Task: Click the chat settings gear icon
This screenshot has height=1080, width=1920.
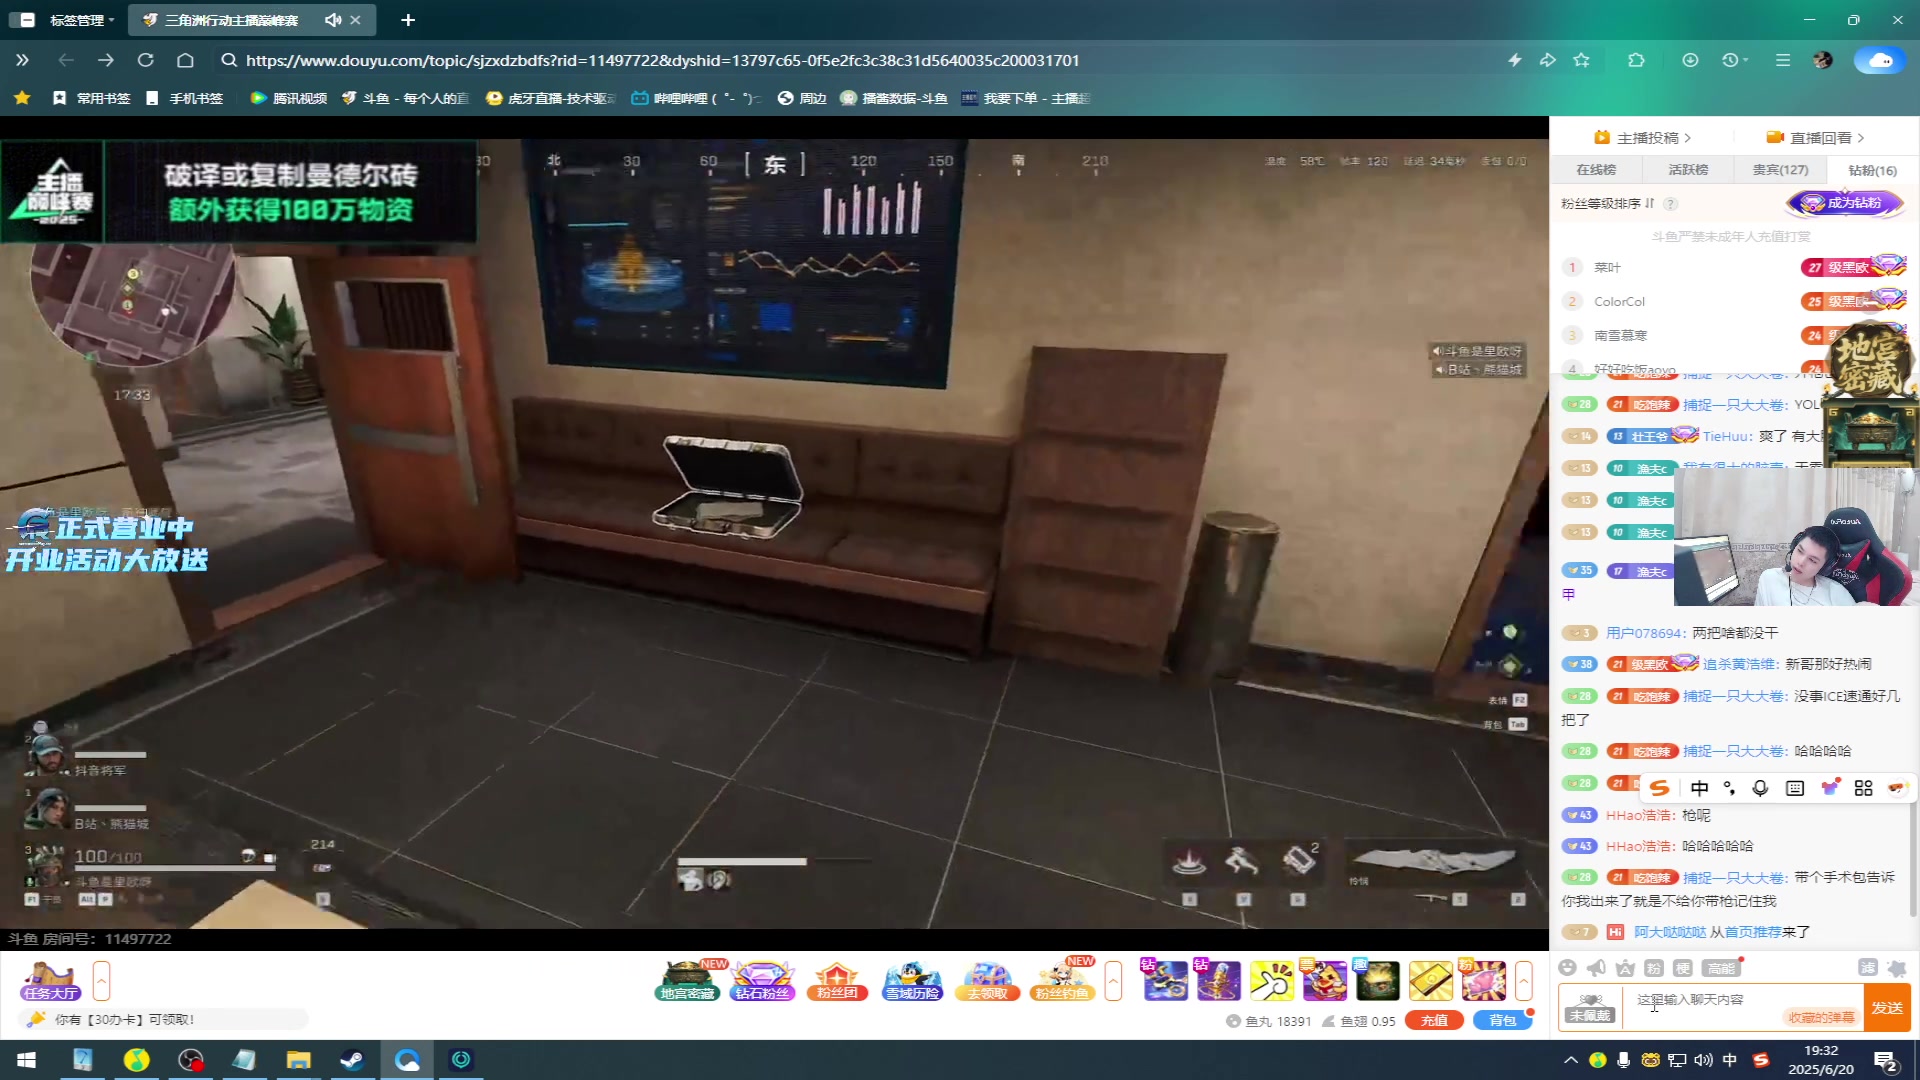Action: point(1896,967)
